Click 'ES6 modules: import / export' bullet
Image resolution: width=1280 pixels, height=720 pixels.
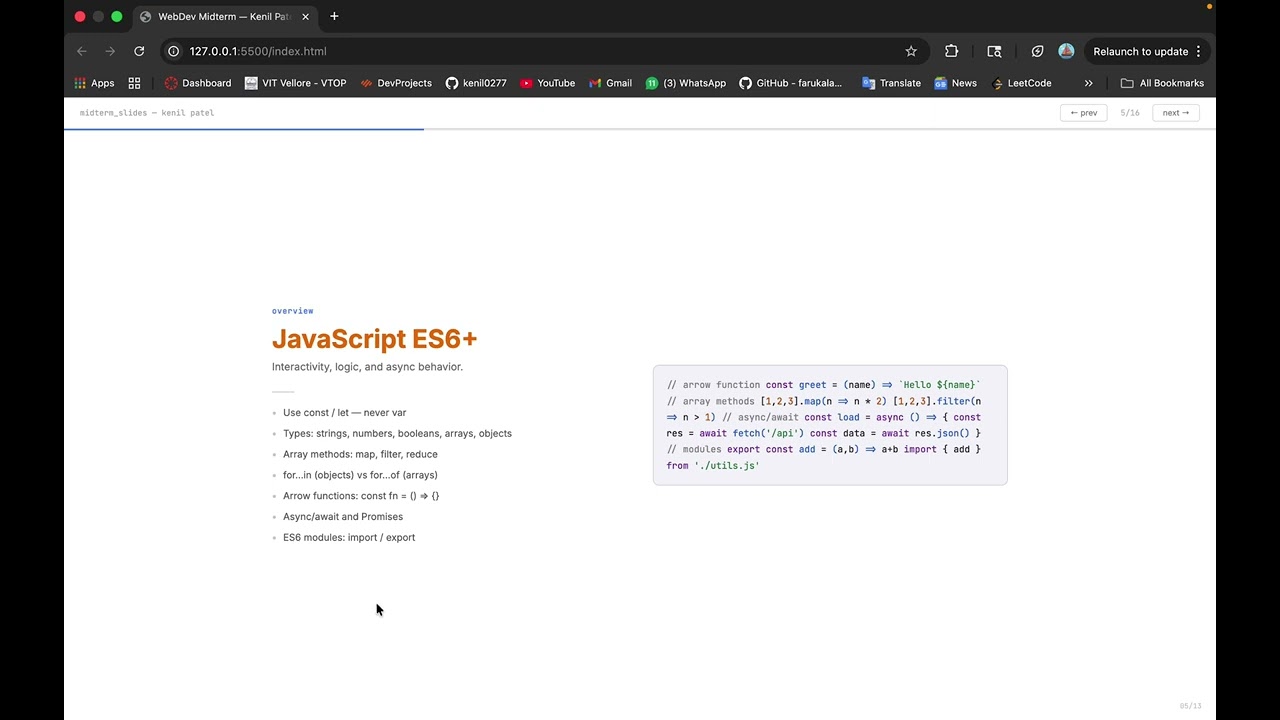click(349, 538)
